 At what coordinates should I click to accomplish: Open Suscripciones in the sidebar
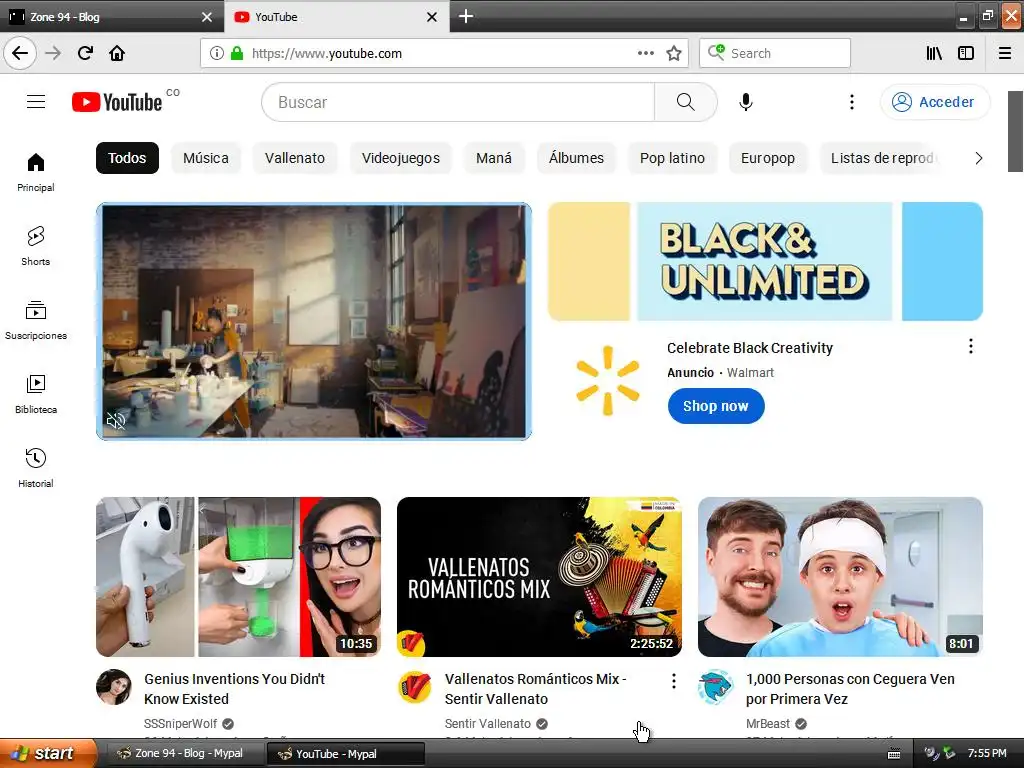[x=36, y=320]
